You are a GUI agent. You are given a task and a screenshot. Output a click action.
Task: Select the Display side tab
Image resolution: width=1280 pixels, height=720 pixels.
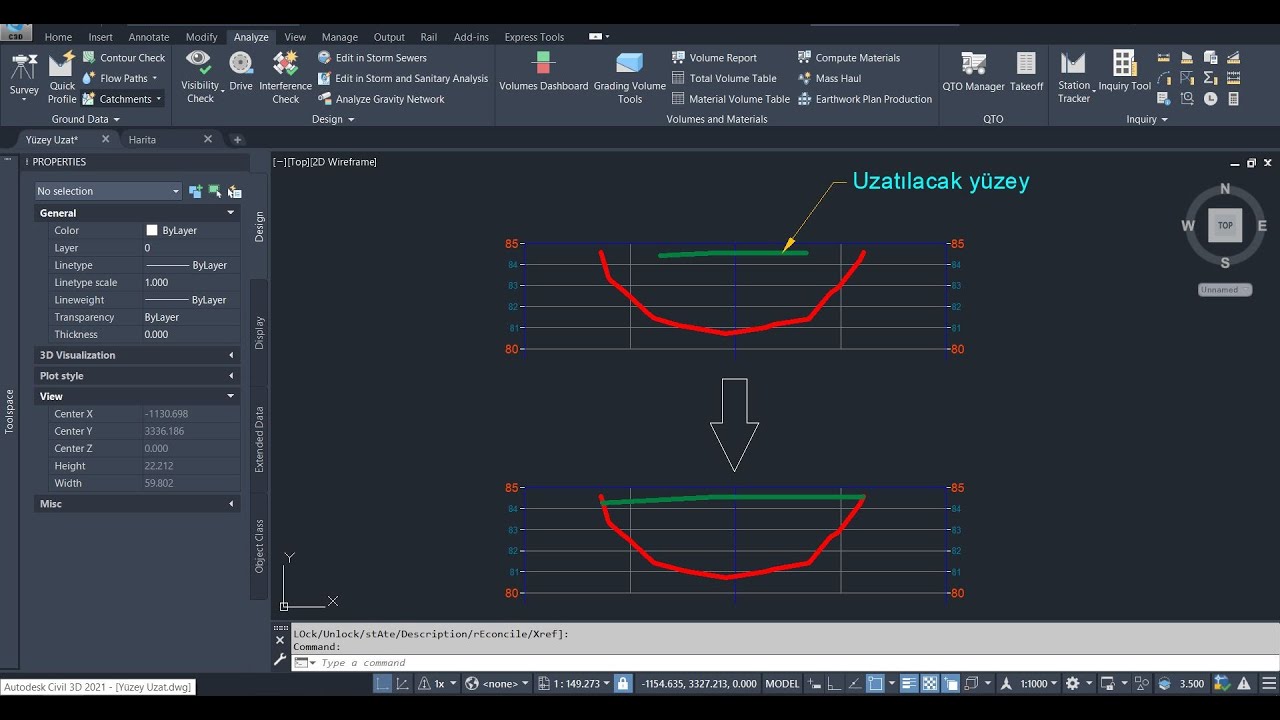(x=259, y=332)
